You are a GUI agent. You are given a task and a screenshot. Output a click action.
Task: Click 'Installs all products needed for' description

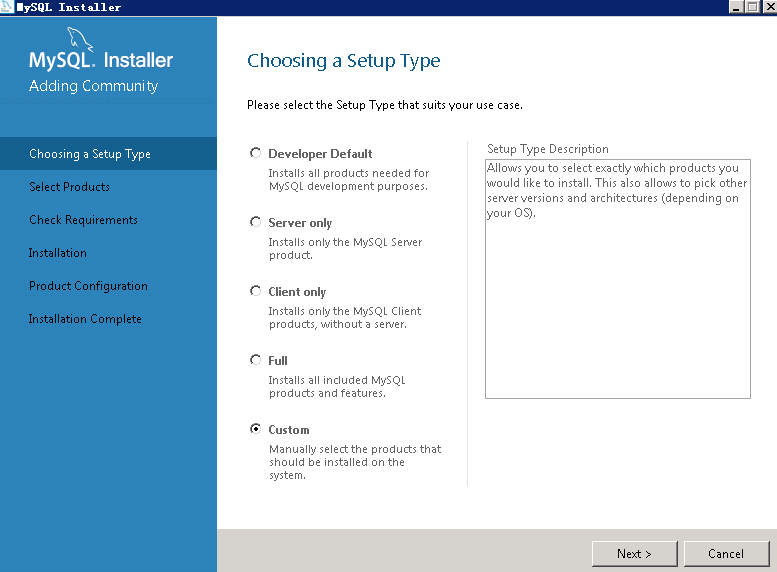click(x=348, y=179)
